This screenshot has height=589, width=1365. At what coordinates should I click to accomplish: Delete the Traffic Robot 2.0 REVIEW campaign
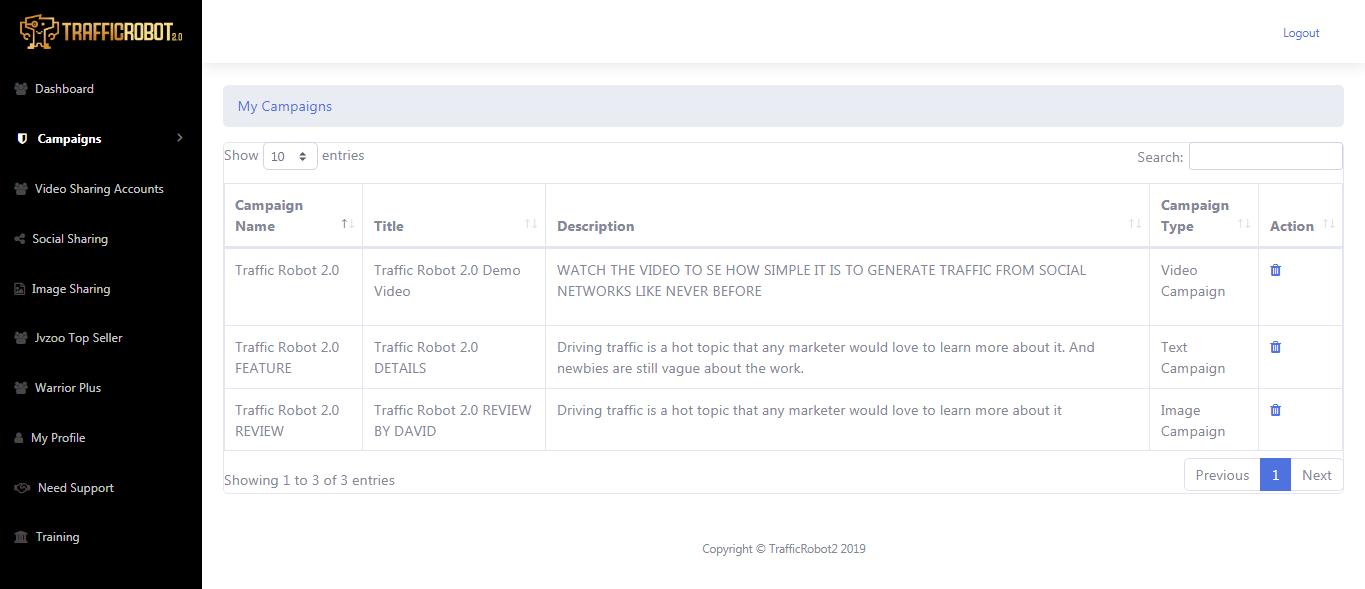tap(1275, 410)
